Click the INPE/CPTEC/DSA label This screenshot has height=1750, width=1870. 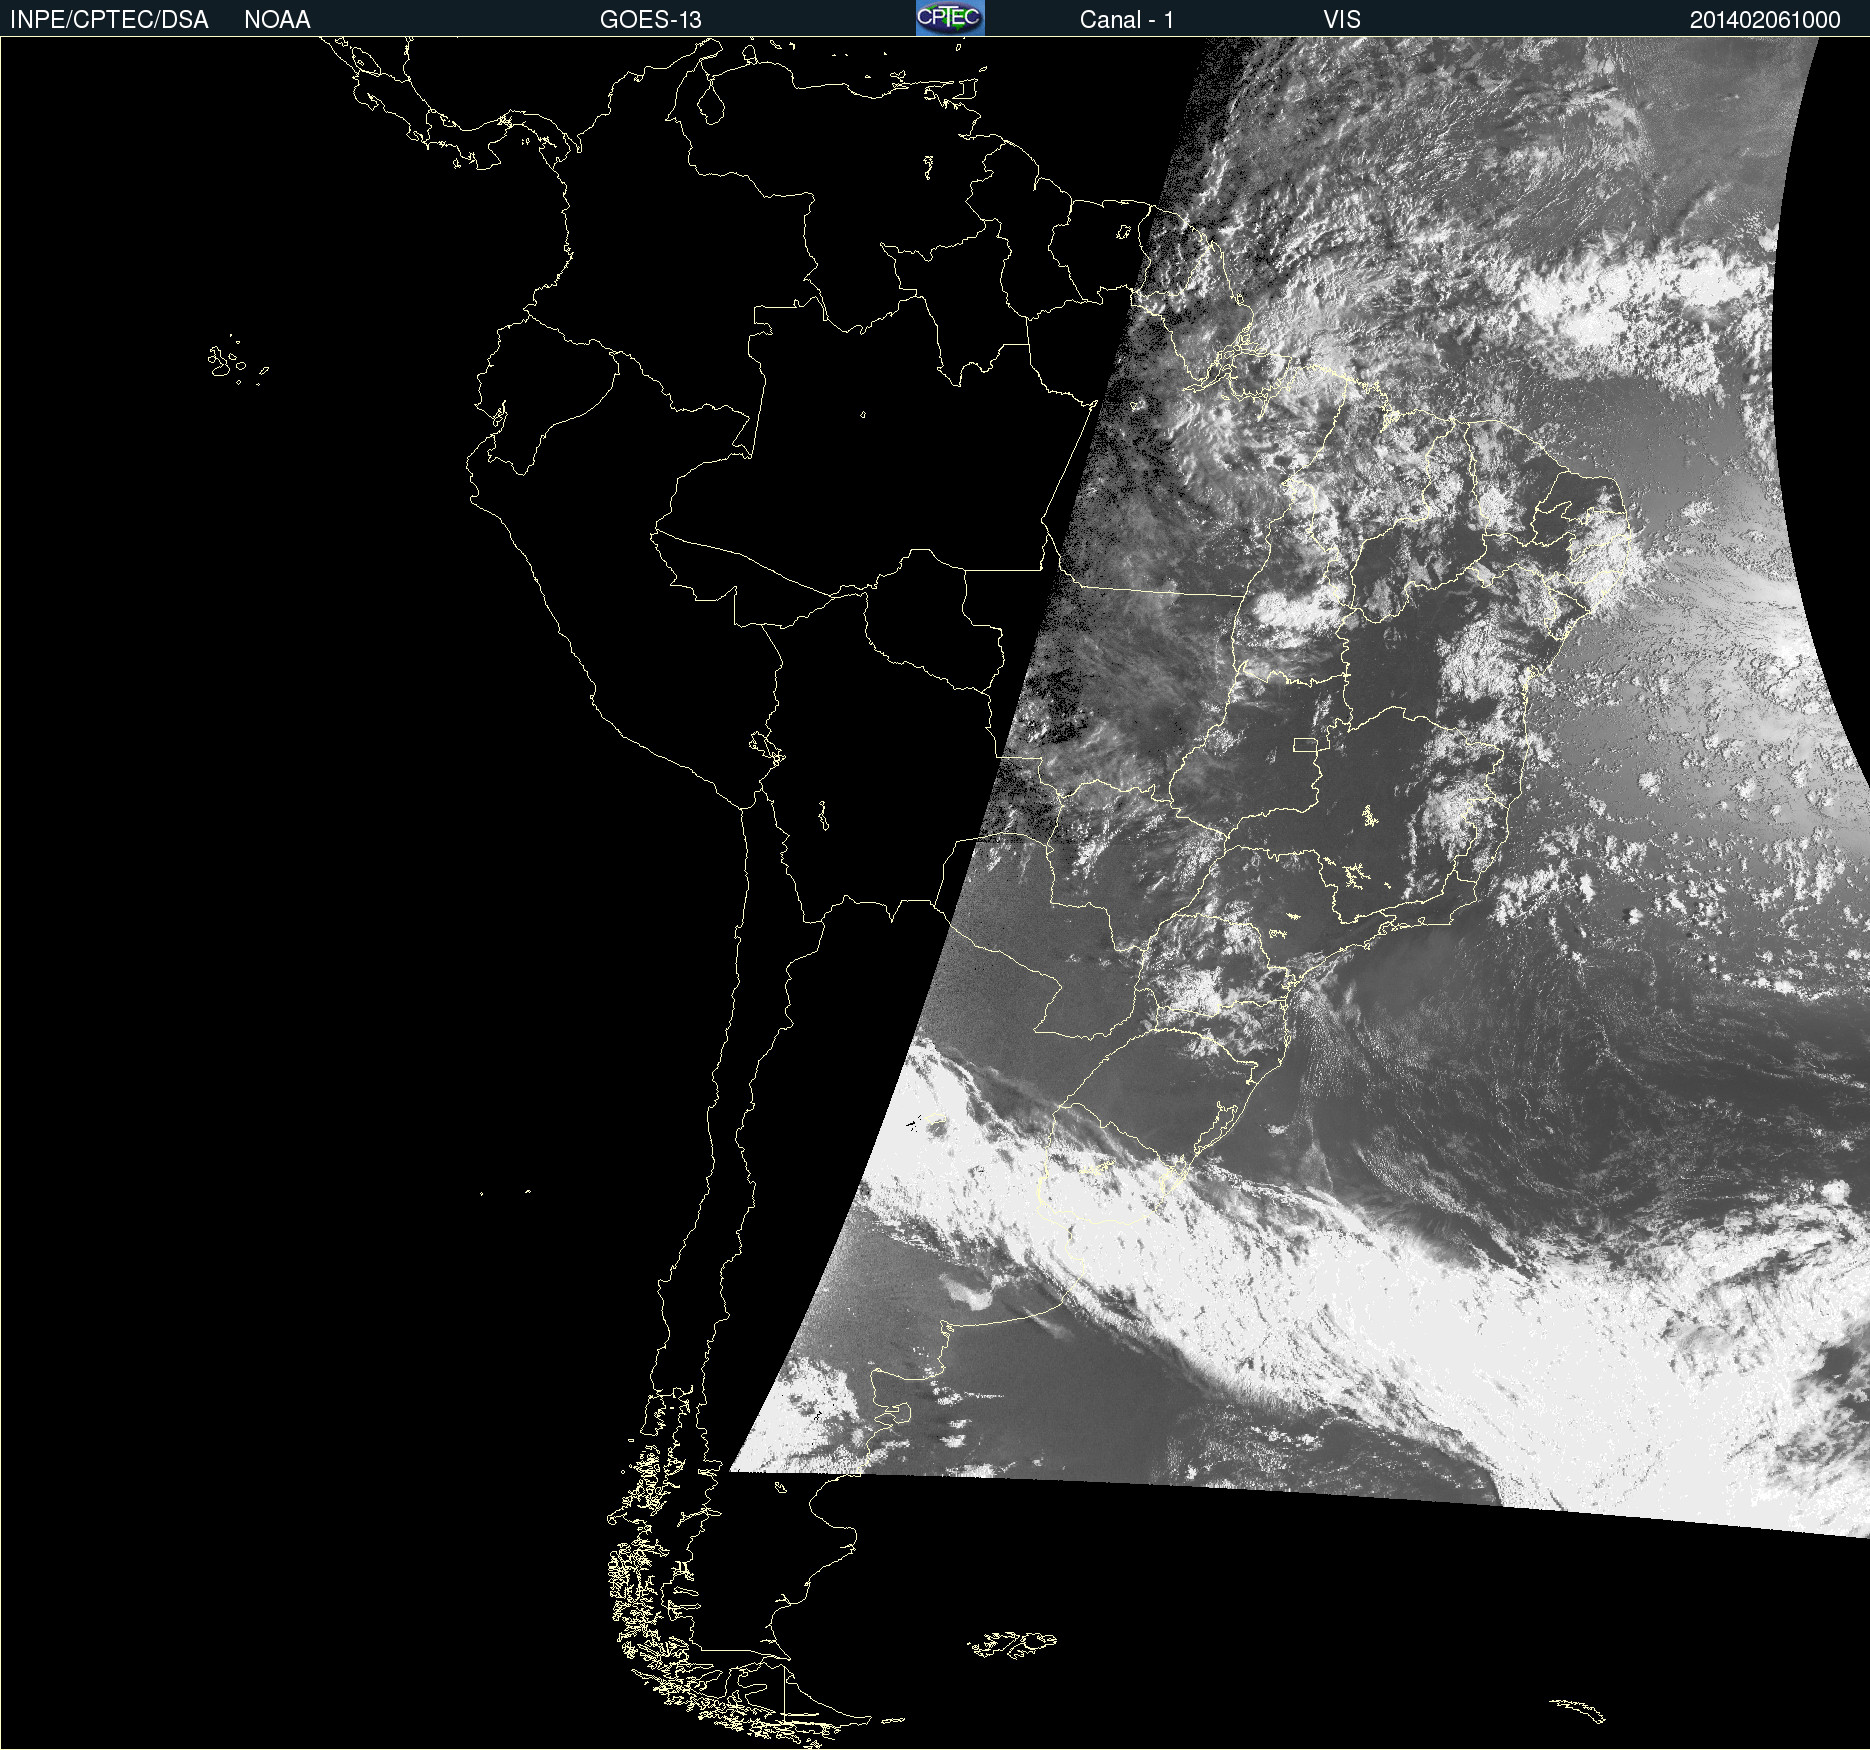pyautogui.click(x=109, y=20)
